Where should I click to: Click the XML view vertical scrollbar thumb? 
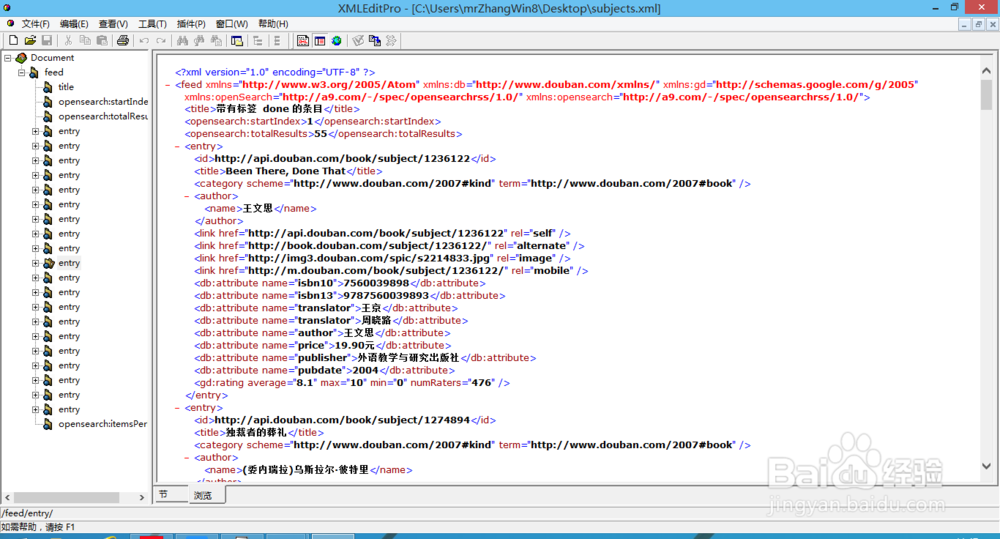pyautogui.click(x=986, y=94)
